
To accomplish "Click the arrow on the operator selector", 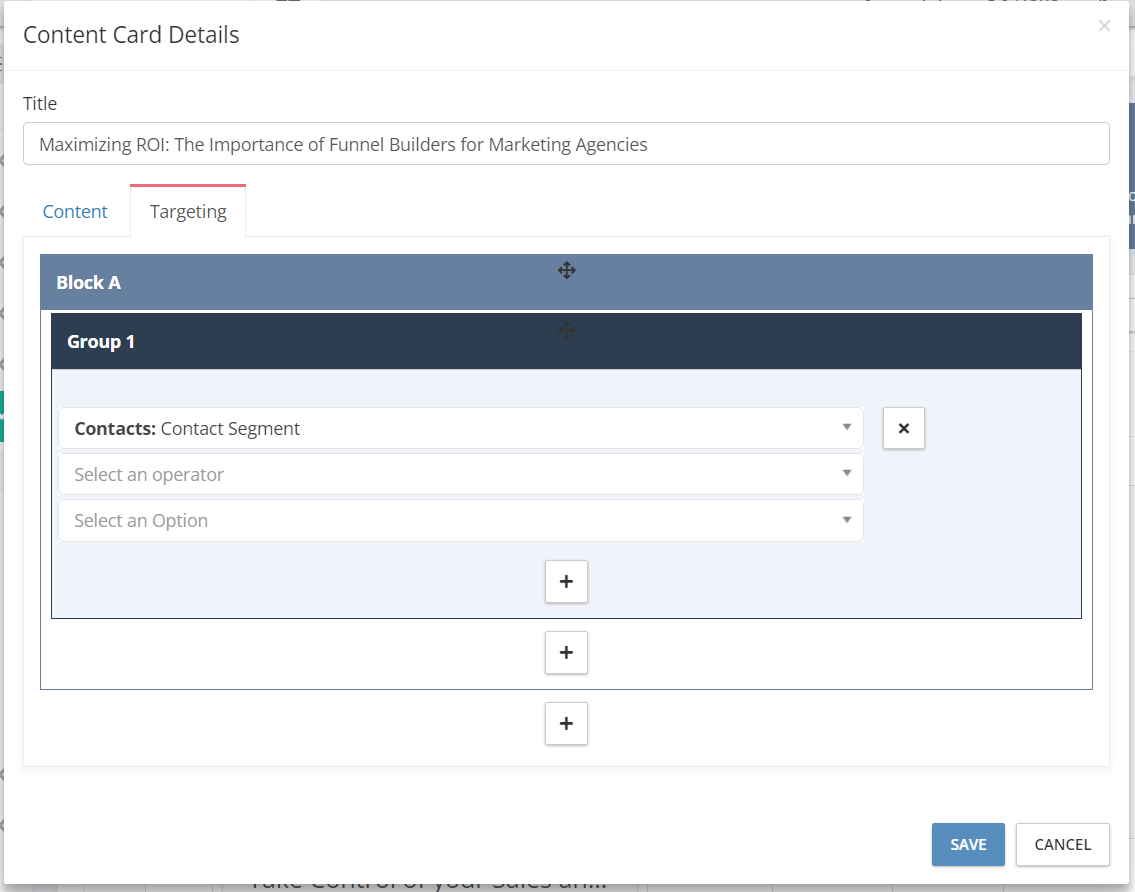I will point(846,474).
